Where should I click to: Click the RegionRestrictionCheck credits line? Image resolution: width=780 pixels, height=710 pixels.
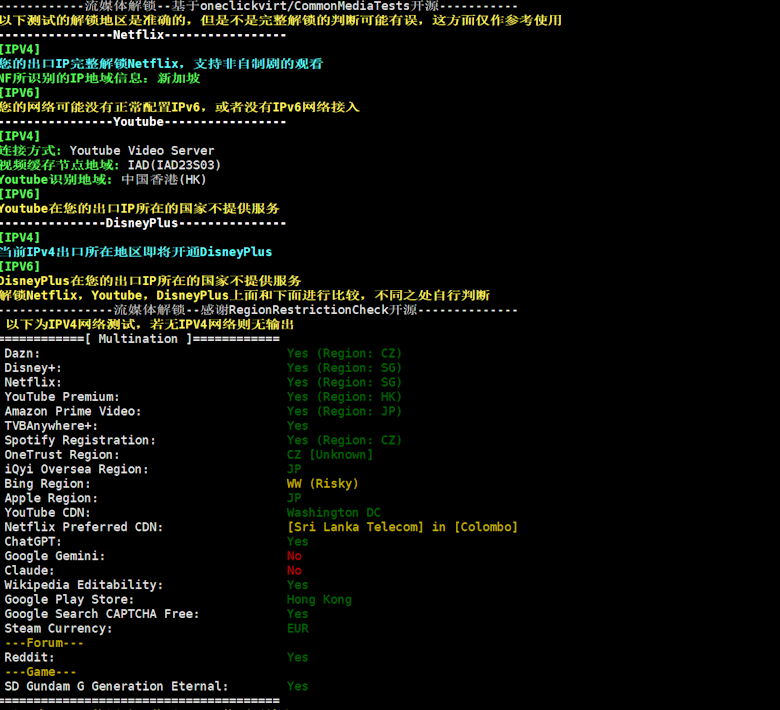[x=259, y=310]
